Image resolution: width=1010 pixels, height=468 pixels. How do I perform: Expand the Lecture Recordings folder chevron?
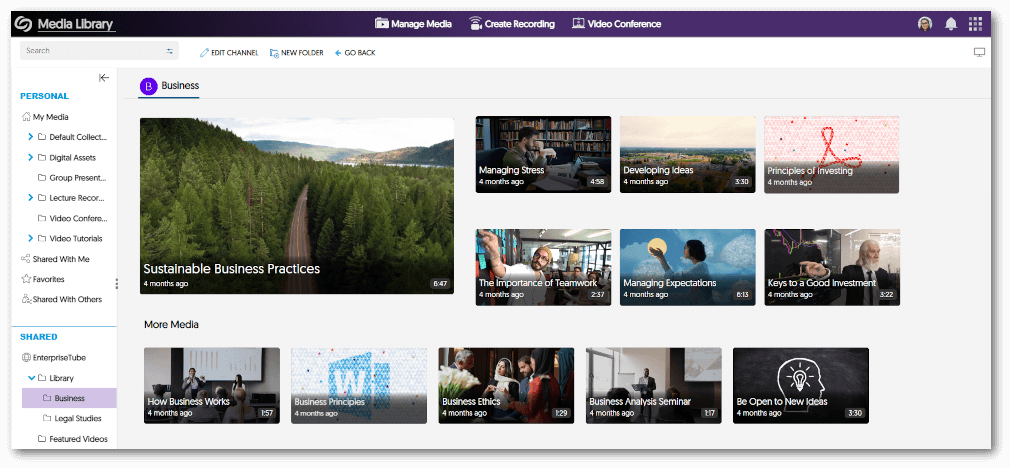(x=30, y=198)
